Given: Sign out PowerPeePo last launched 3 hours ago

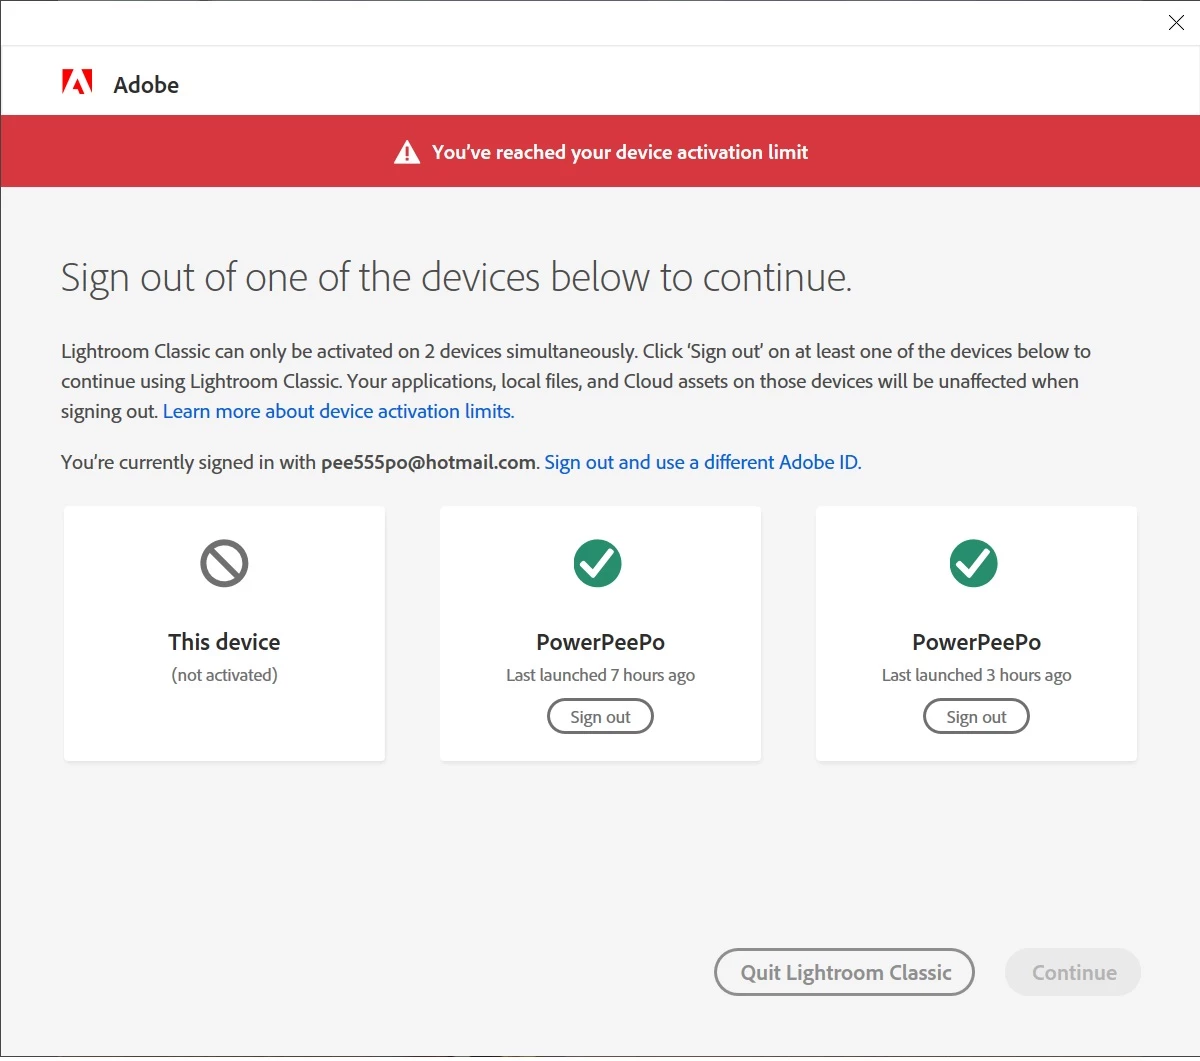Looking at the screenshot, I should point(976,717).
